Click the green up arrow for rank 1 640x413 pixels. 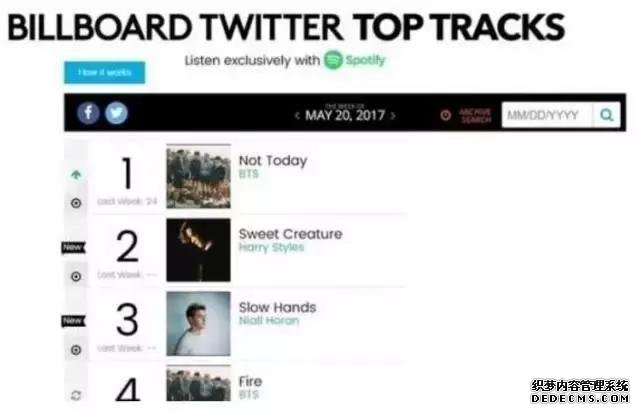(76, 175)
